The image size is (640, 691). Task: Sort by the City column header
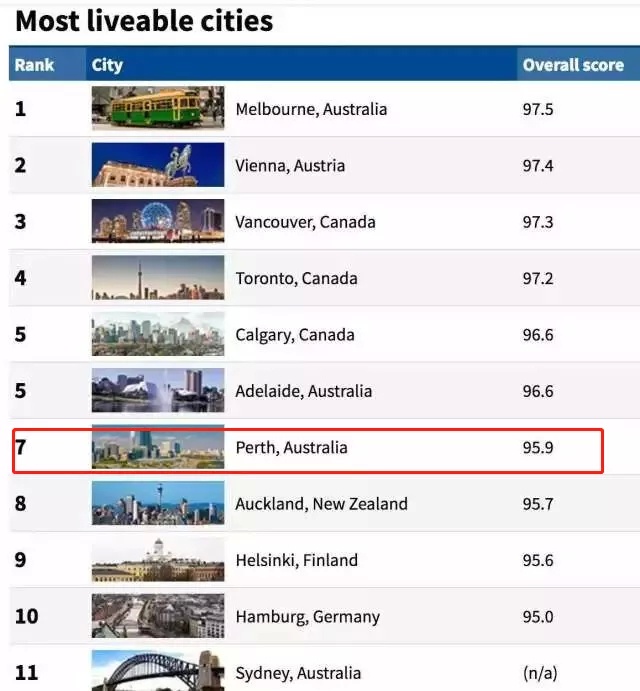pyautogui.click(x=107, y=65)
